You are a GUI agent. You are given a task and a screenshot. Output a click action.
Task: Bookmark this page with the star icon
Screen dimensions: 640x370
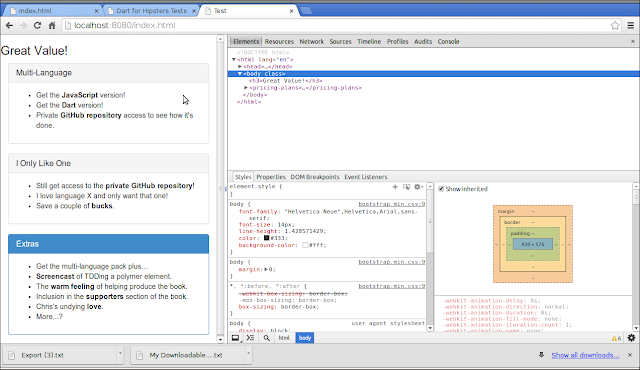(x=615, y=25)
